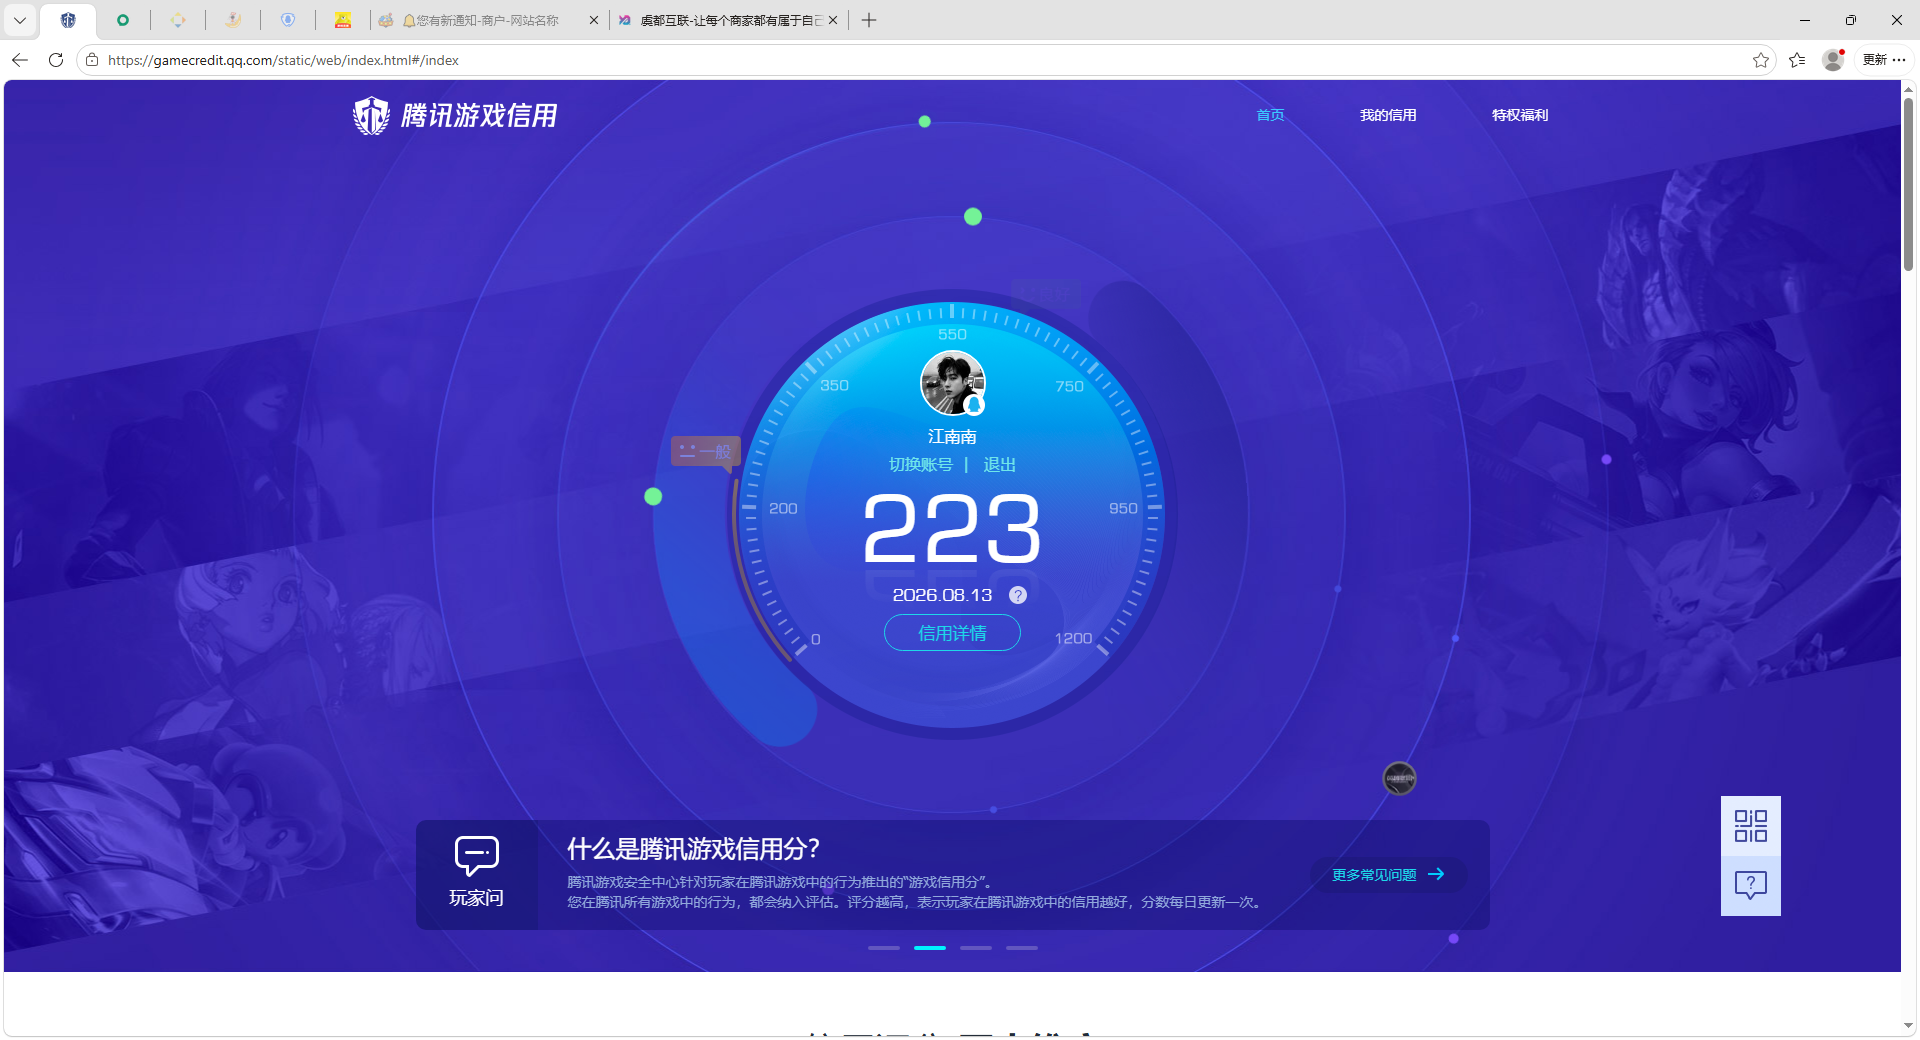Open the help question chat icon
Screen dimensions: 1920x1040
(1750, 885)
